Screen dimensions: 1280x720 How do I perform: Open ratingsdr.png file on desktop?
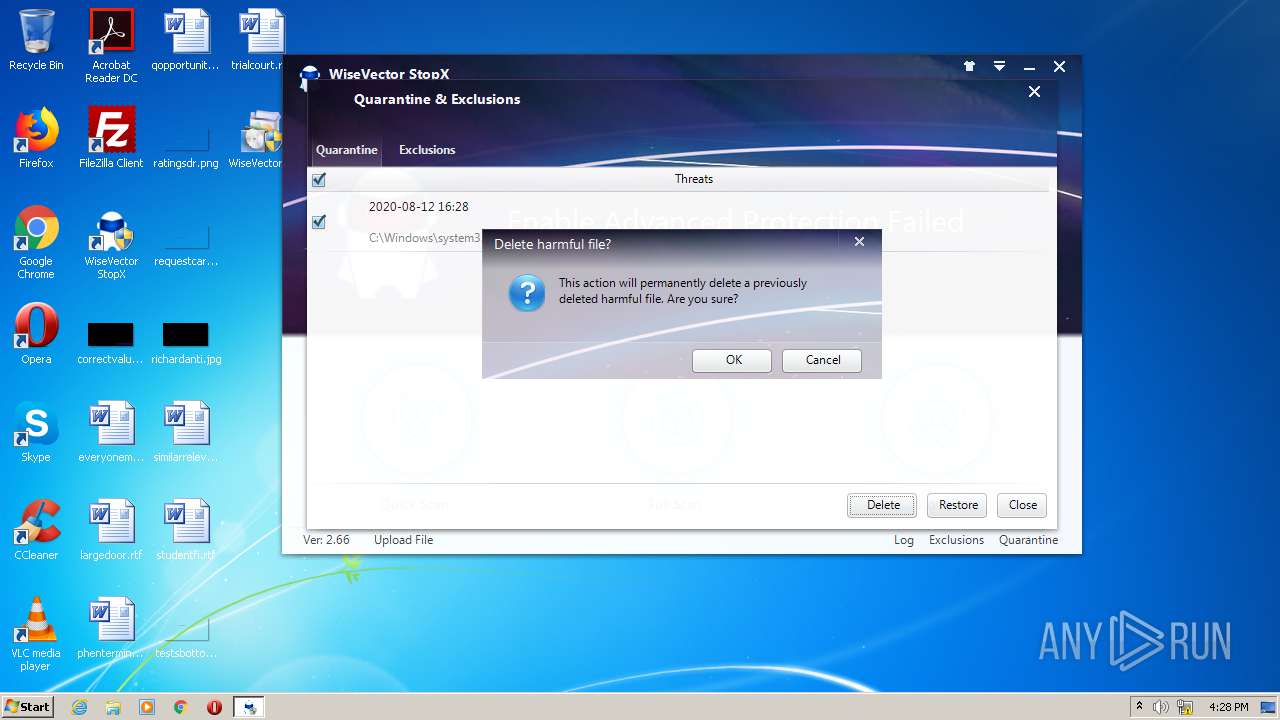186,146
